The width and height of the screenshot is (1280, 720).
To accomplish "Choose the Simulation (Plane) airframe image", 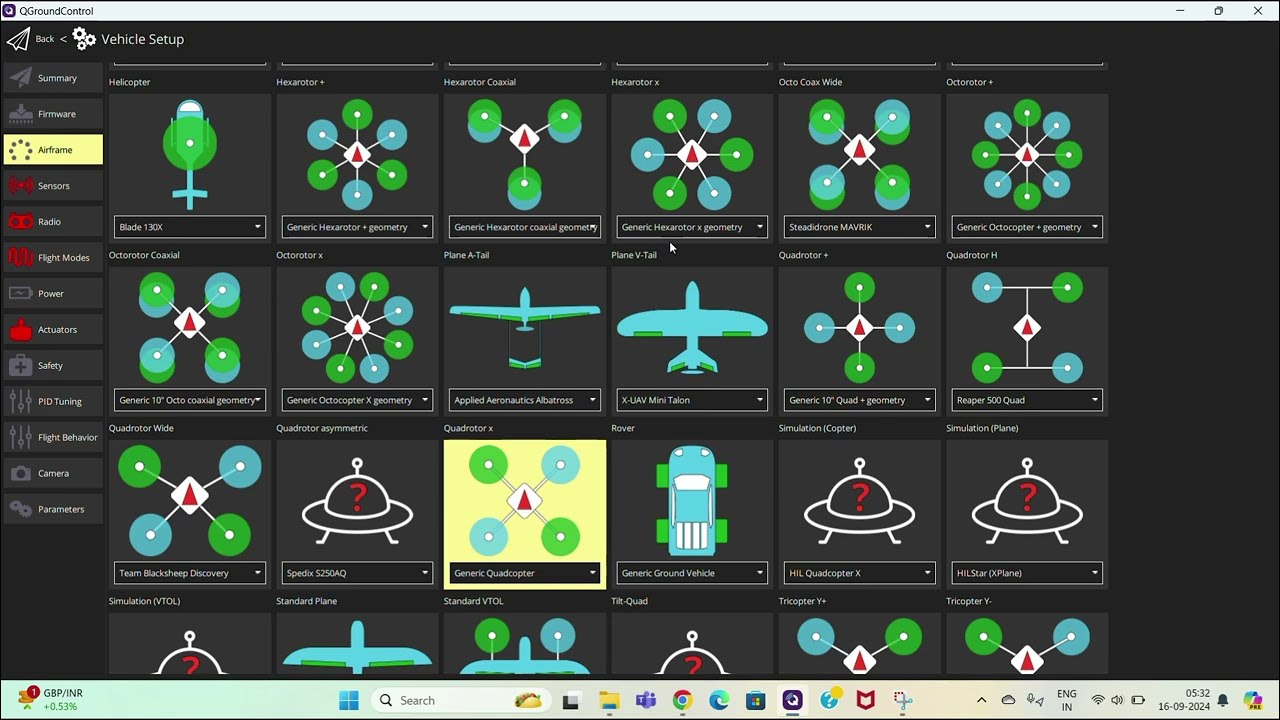I will pos(1027,499).
